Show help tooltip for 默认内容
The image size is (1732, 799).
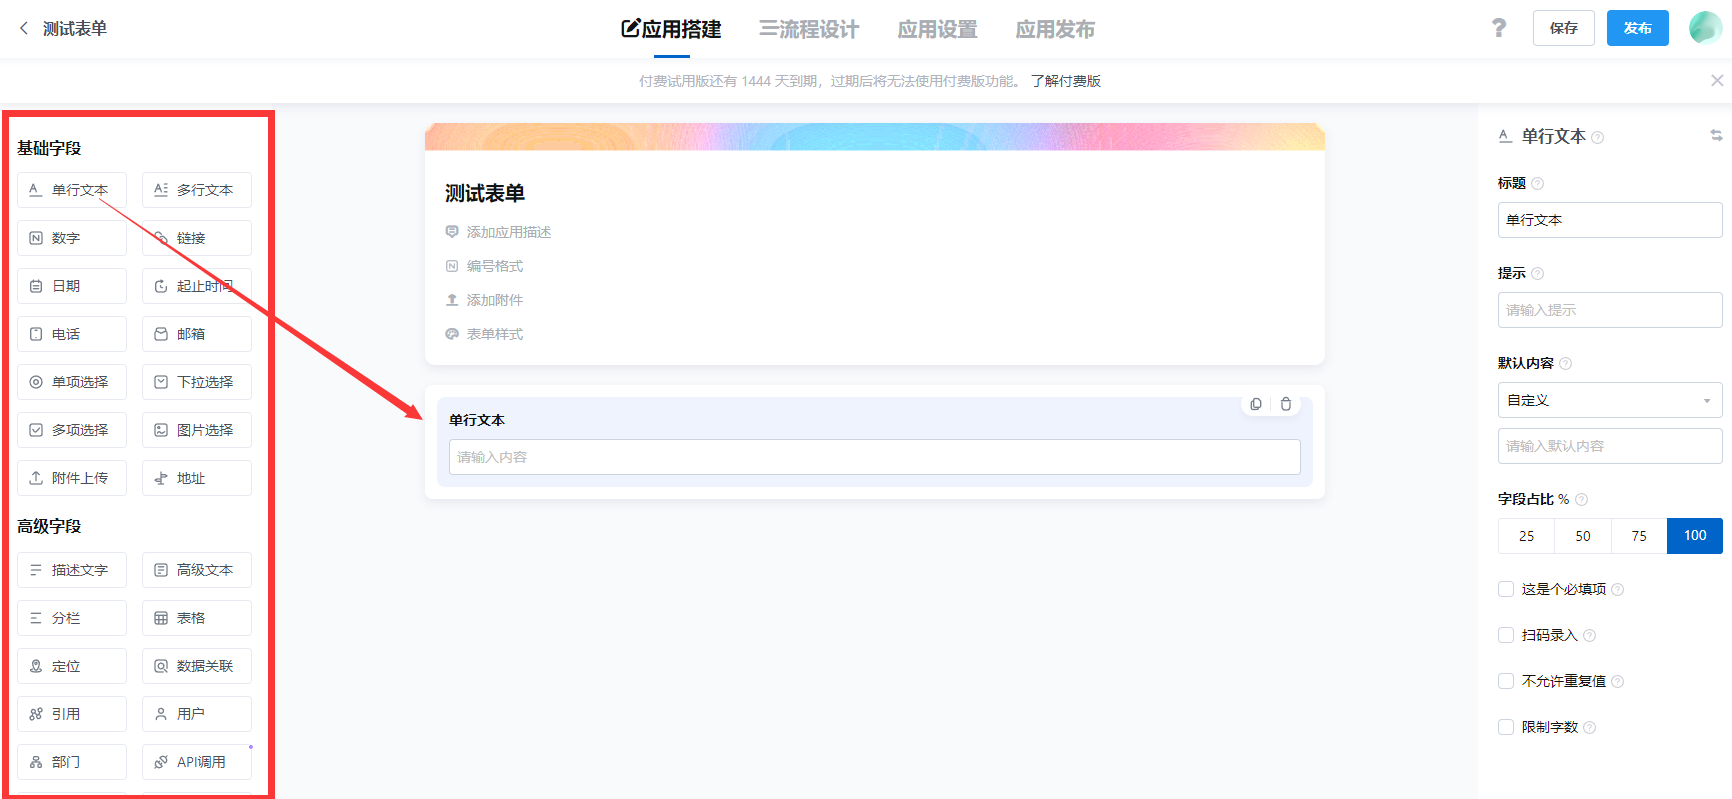coord(1565,364)
